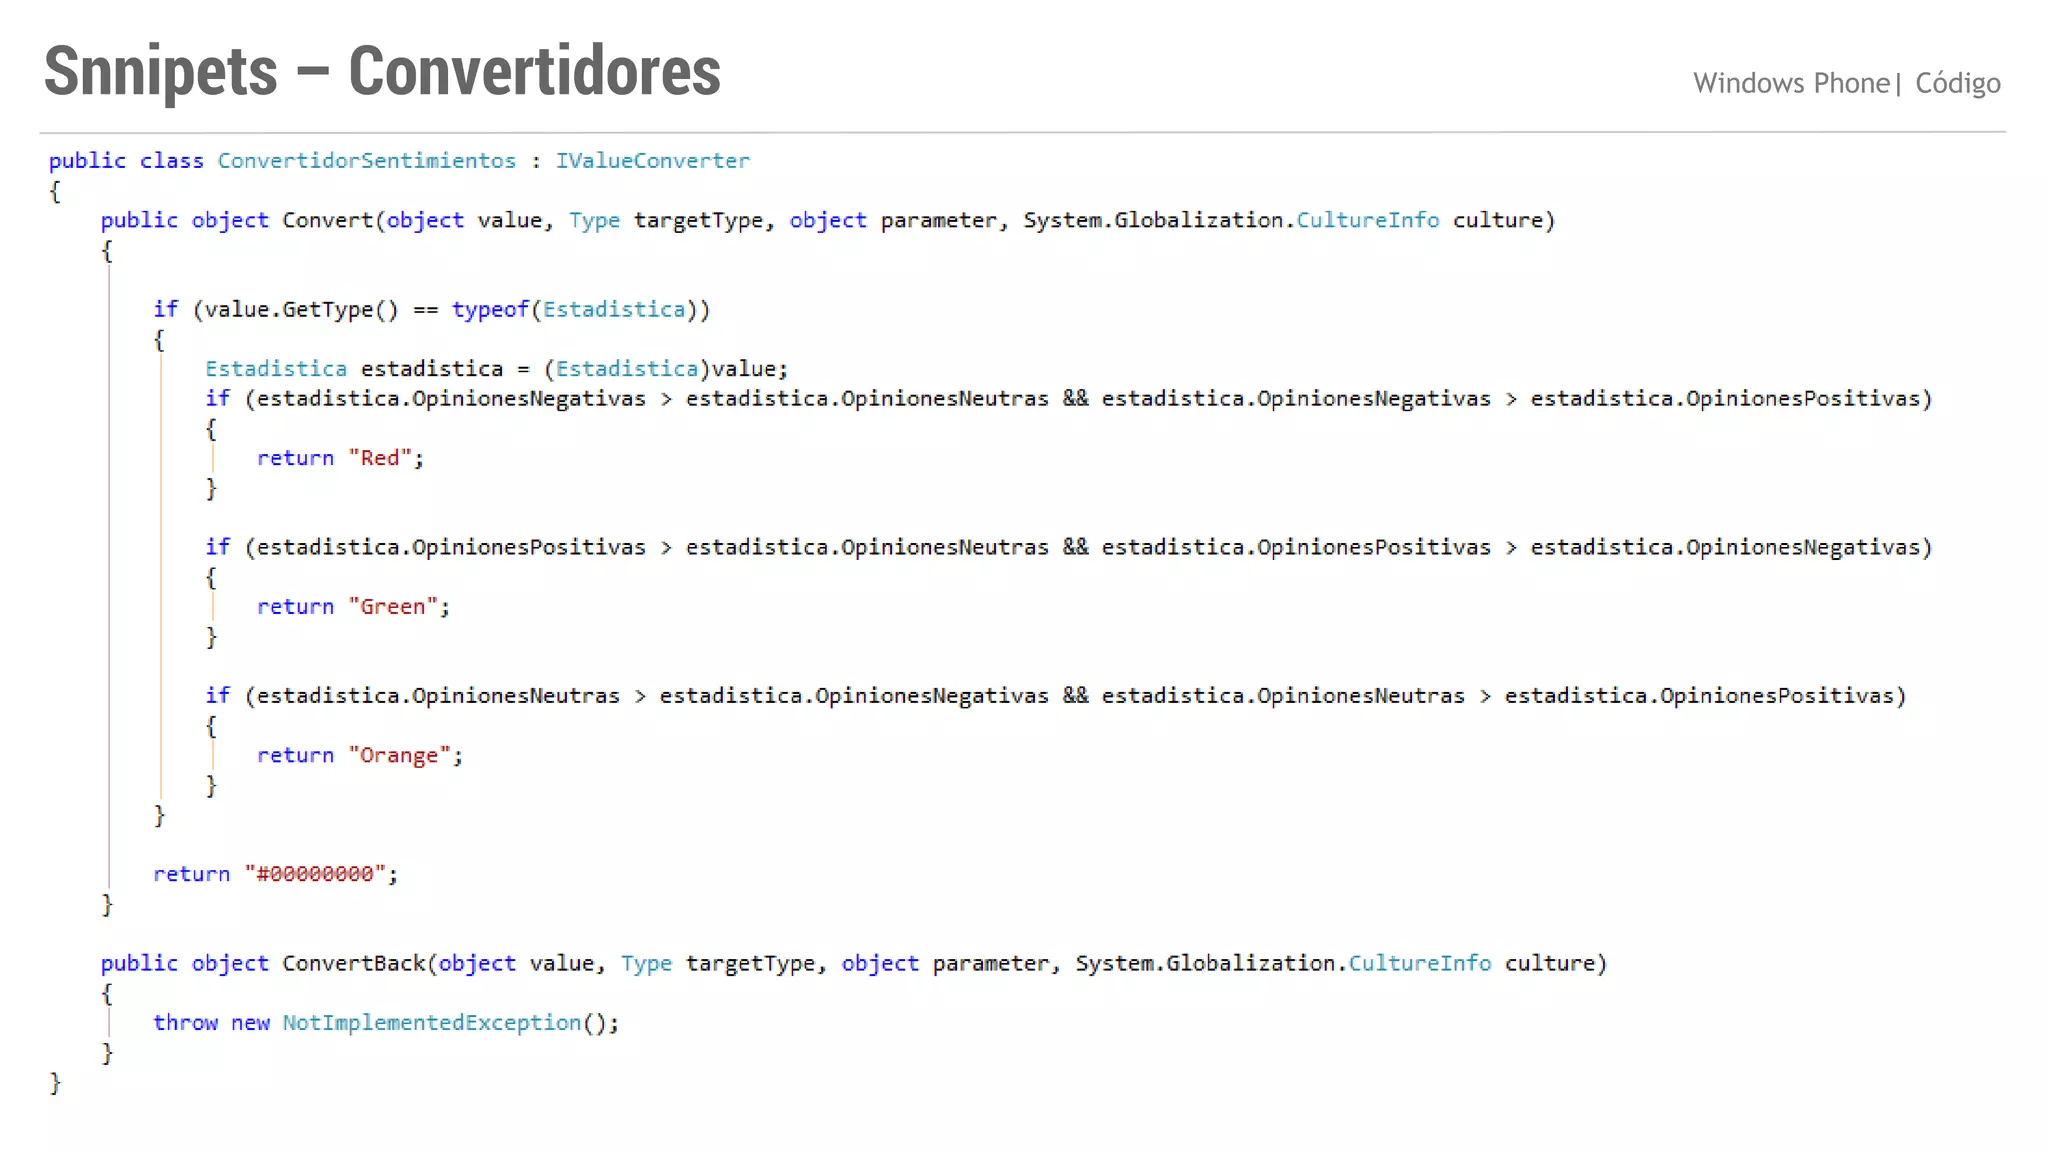The width and height of the screenshot is (2048, 1152).
Task: Click 'System.Globalization.' in ConvertBack signature
Action: click(1211, 963)
